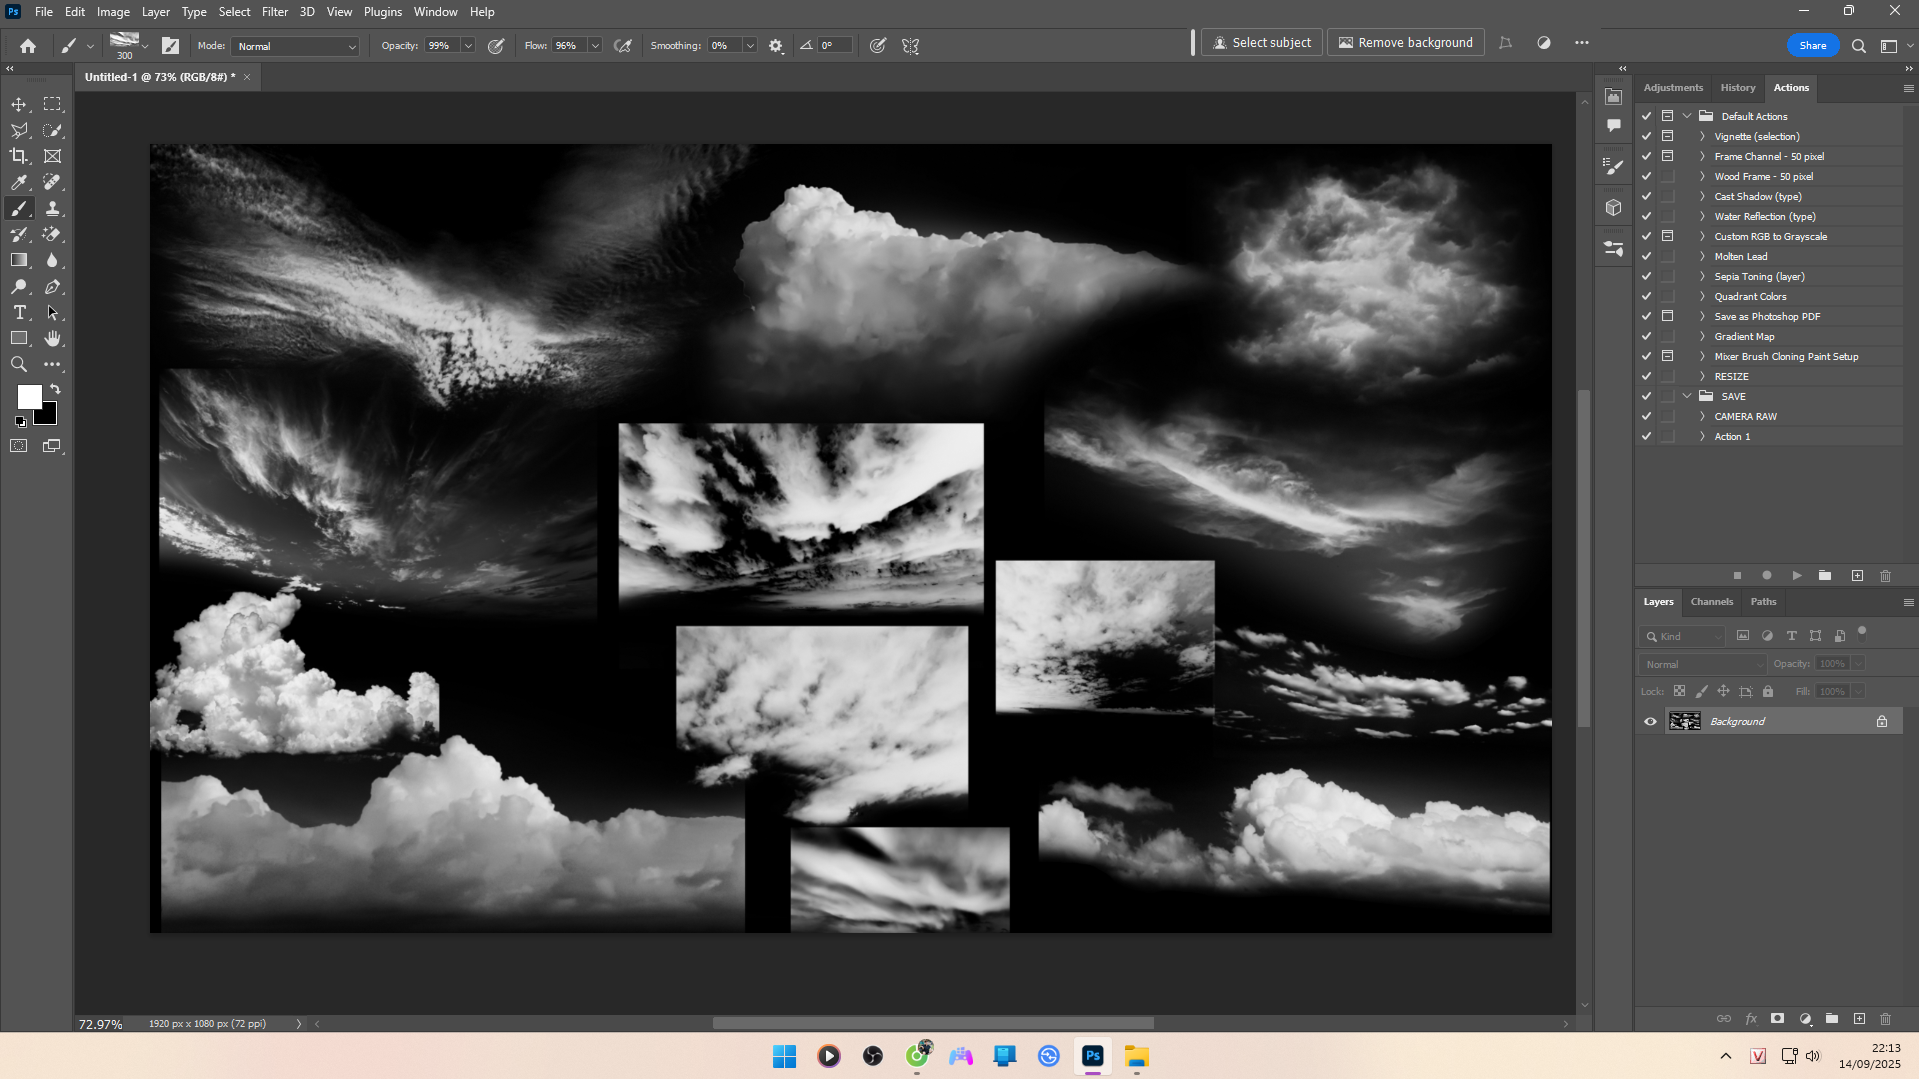This screenshot has height=1079, width=1919.
Task: Click the Select subject button
Action: coord(1261,43)
